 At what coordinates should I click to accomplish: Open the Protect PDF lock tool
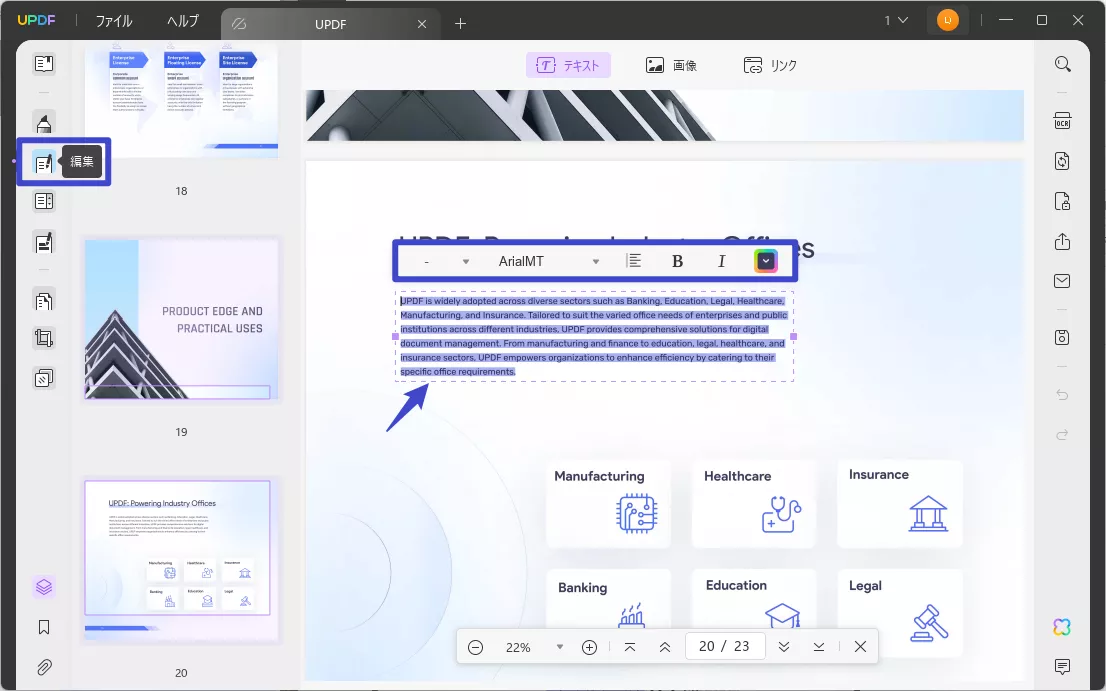(1062, 202)
